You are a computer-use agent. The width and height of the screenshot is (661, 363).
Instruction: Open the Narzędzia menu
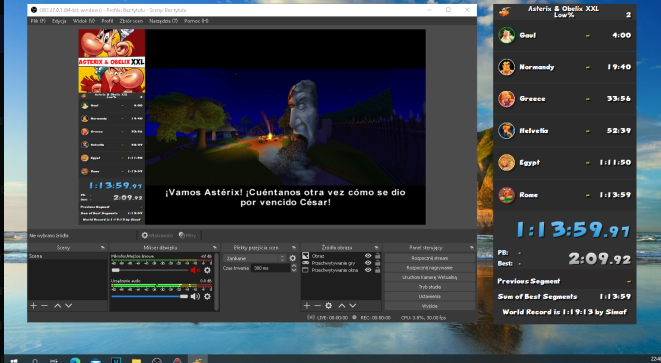coord(164,21)
